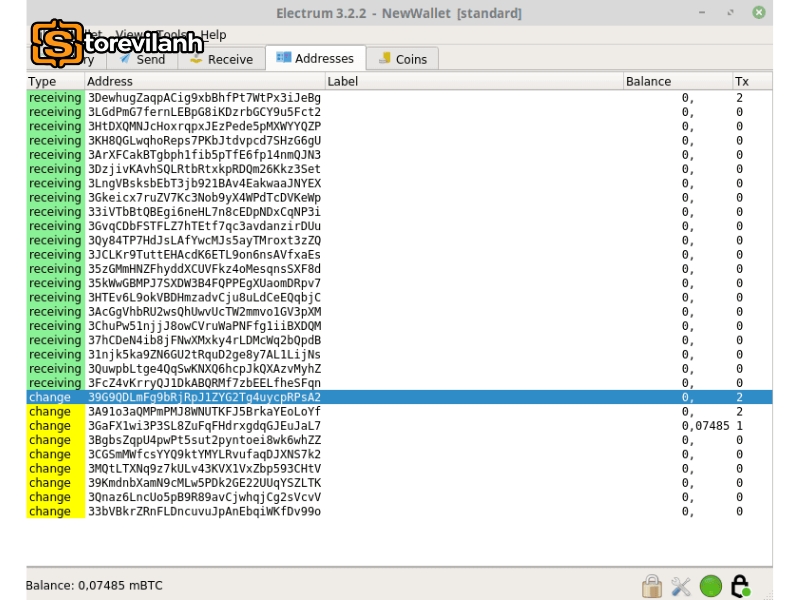
Task: Sort by the Balance column header
Action: 678,81
